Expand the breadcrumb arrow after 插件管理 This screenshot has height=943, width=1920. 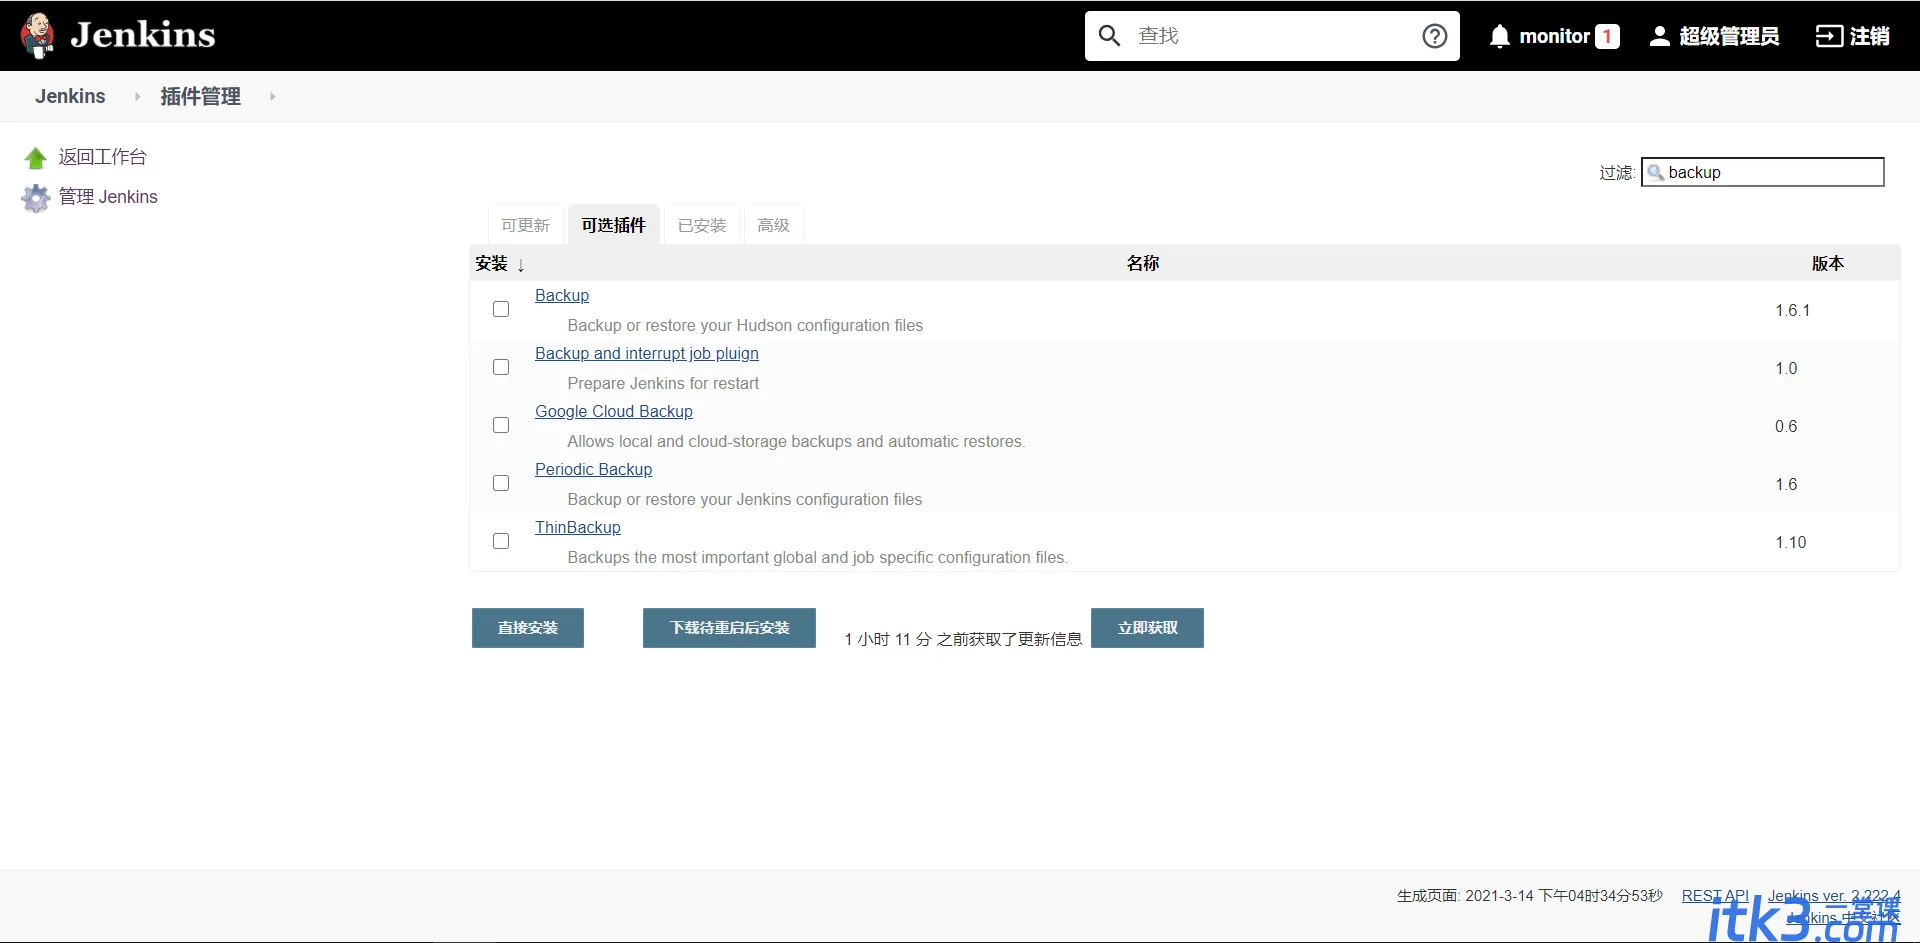tap(272, 97)
